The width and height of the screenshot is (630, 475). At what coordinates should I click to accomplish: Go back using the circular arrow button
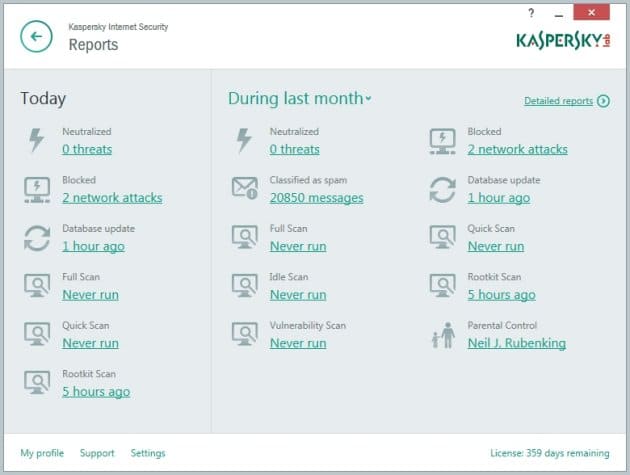[36, 37]
